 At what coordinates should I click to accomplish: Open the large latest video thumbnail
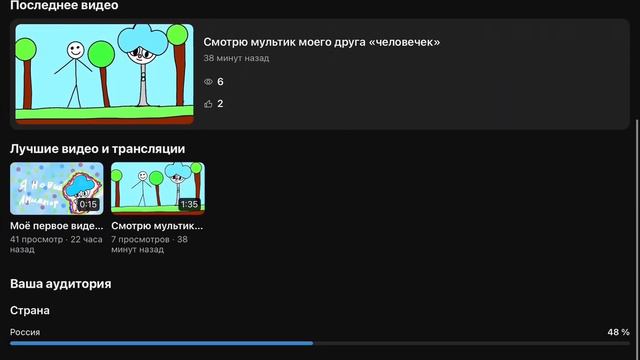(104, 74)
